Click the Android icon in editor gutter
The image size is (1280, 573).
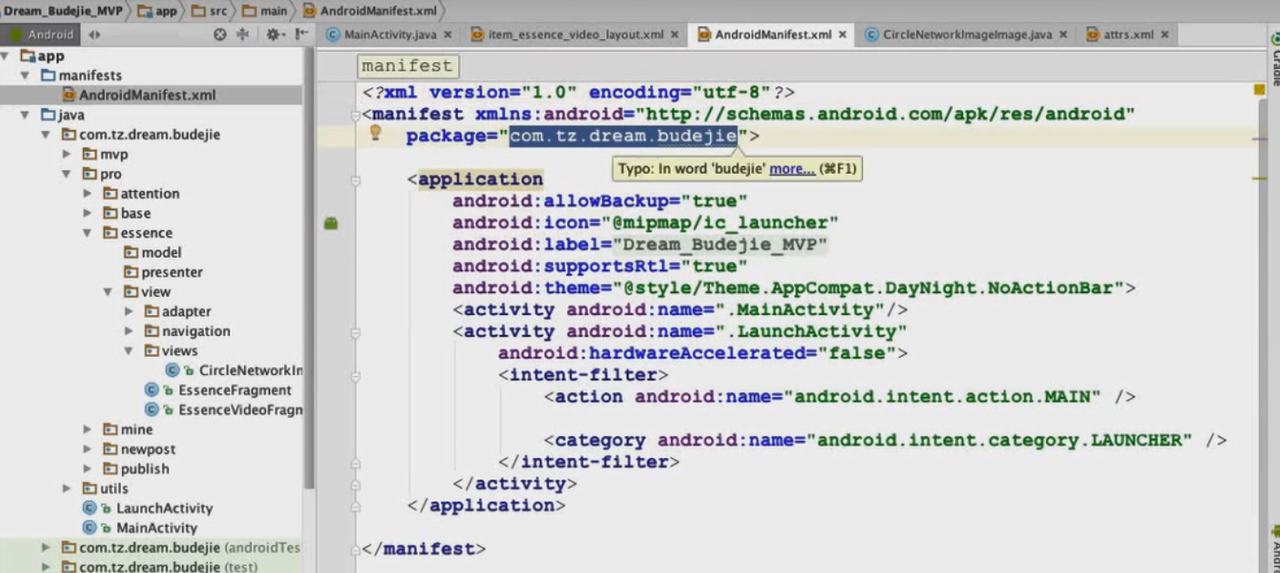click(x=331, y=223)
